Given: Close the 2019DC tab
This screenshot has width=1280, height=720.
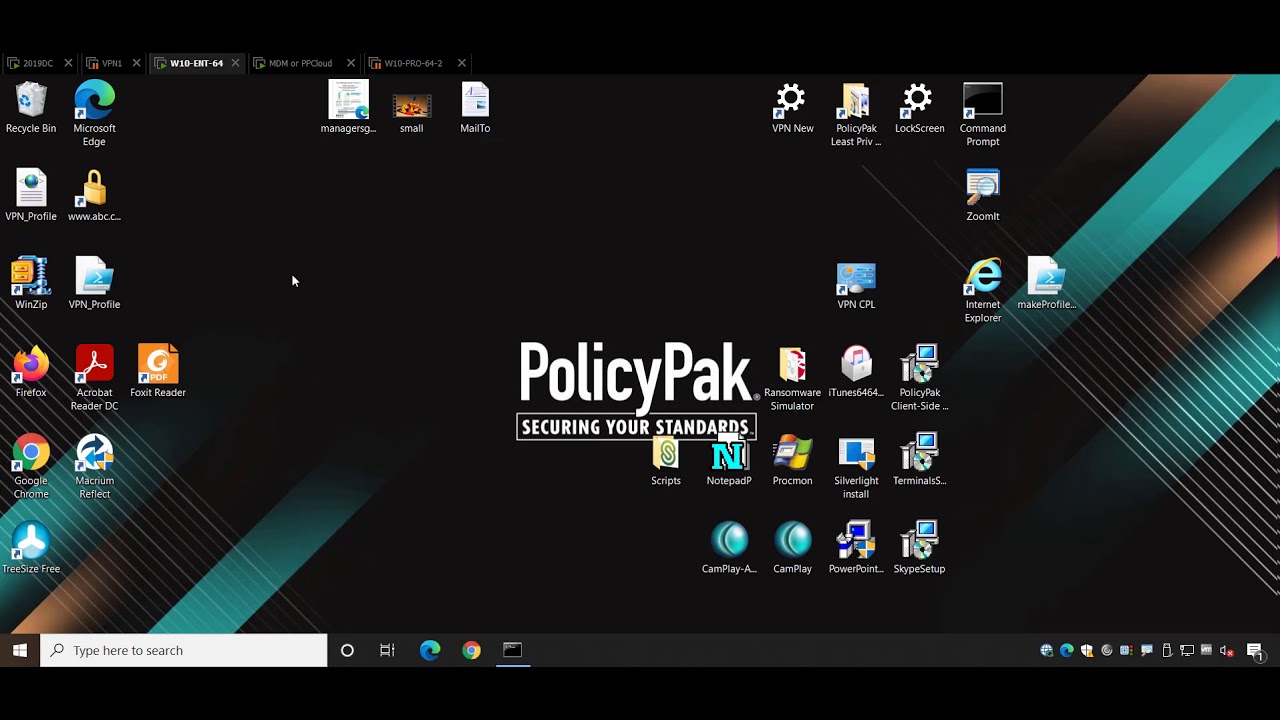Looking at the screenshot, I should tap(68, 63).
